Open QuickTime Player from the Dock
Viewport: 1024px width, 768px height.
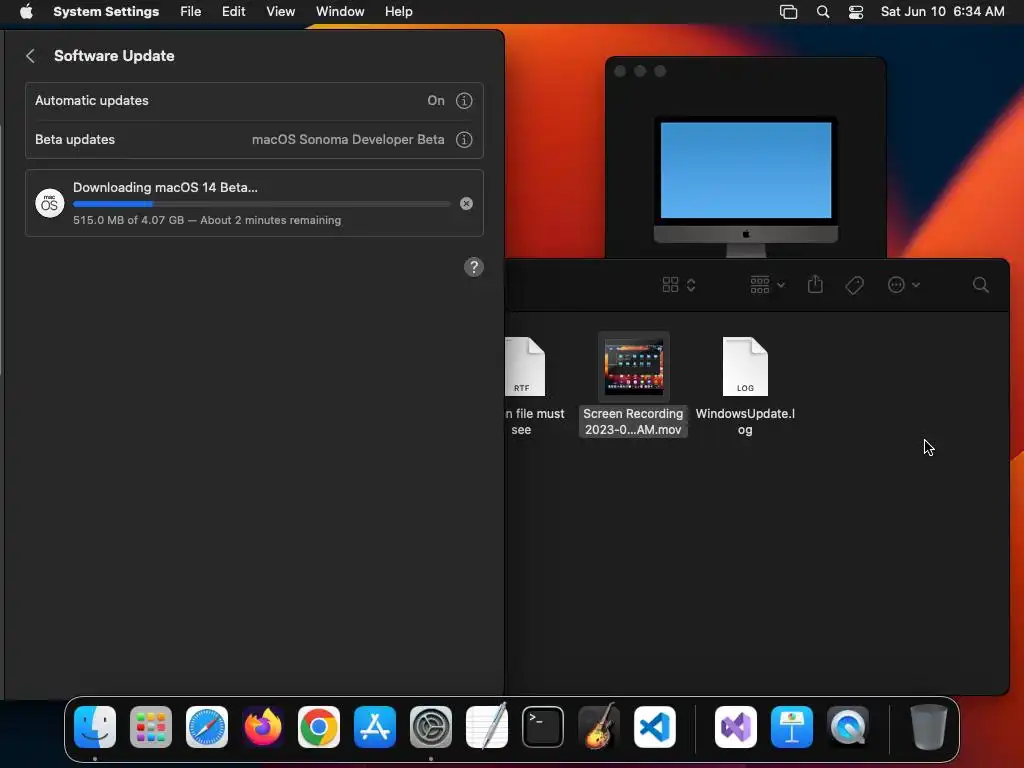click(x=848, y=727)
